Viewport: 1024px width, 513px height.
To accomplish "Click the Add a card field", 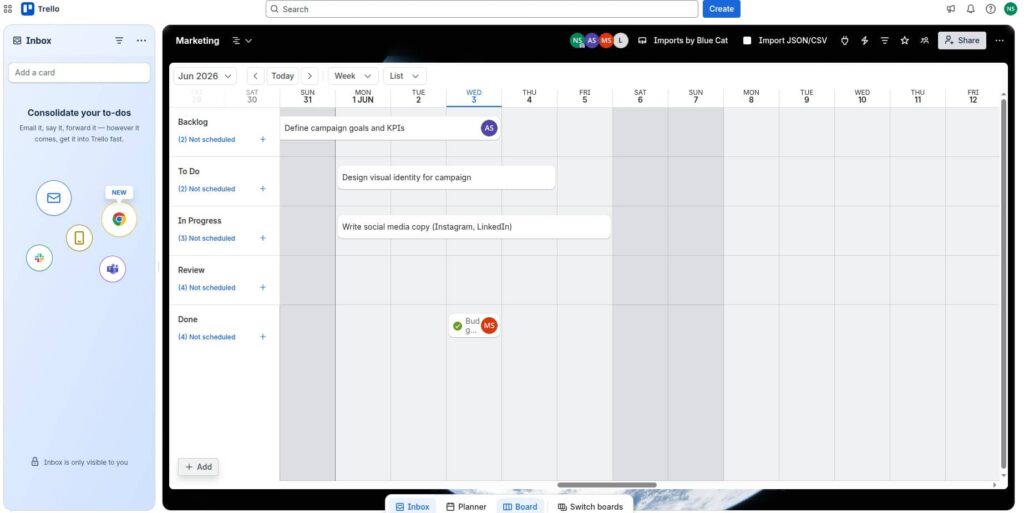I will [79, 72].
